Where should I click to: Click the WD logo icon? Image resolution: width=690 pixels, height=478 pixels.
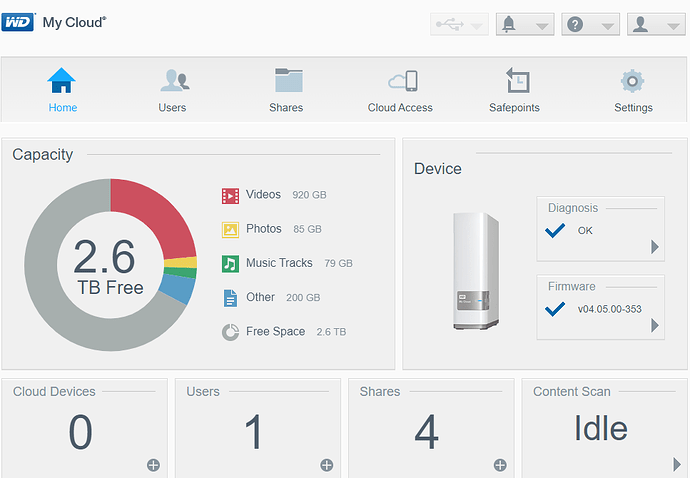[18, 22]
